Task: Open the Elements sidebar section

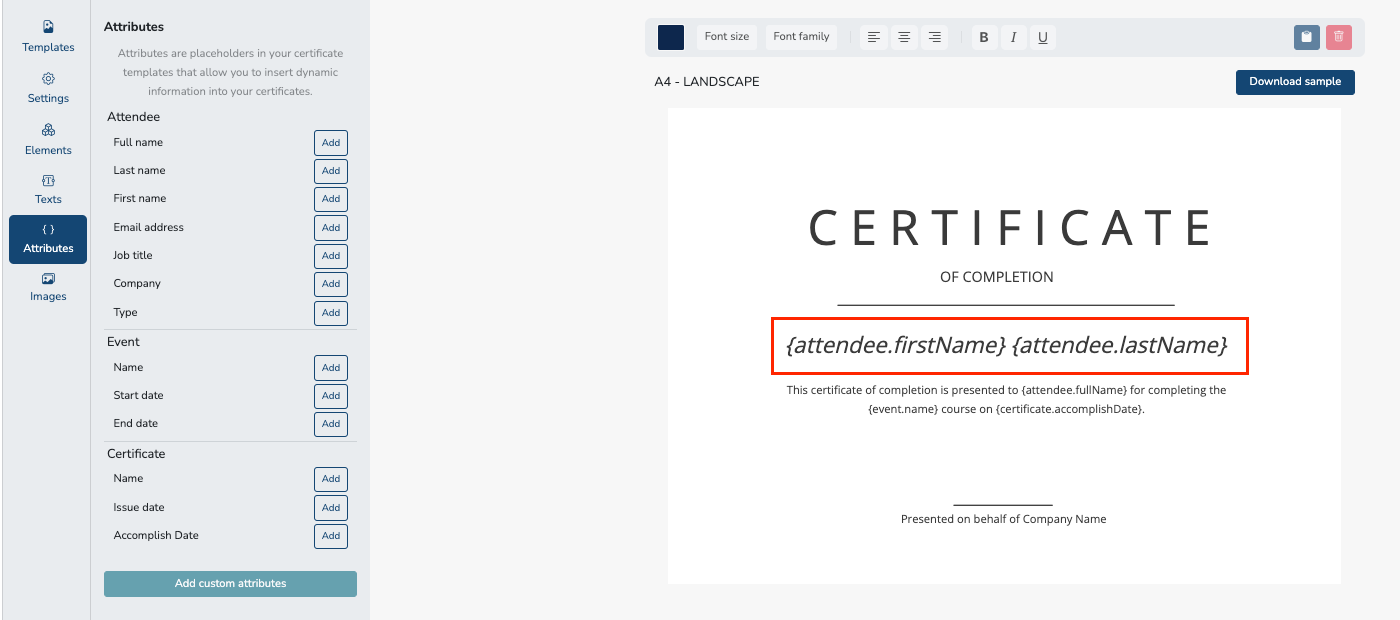Action: (48, 139)
